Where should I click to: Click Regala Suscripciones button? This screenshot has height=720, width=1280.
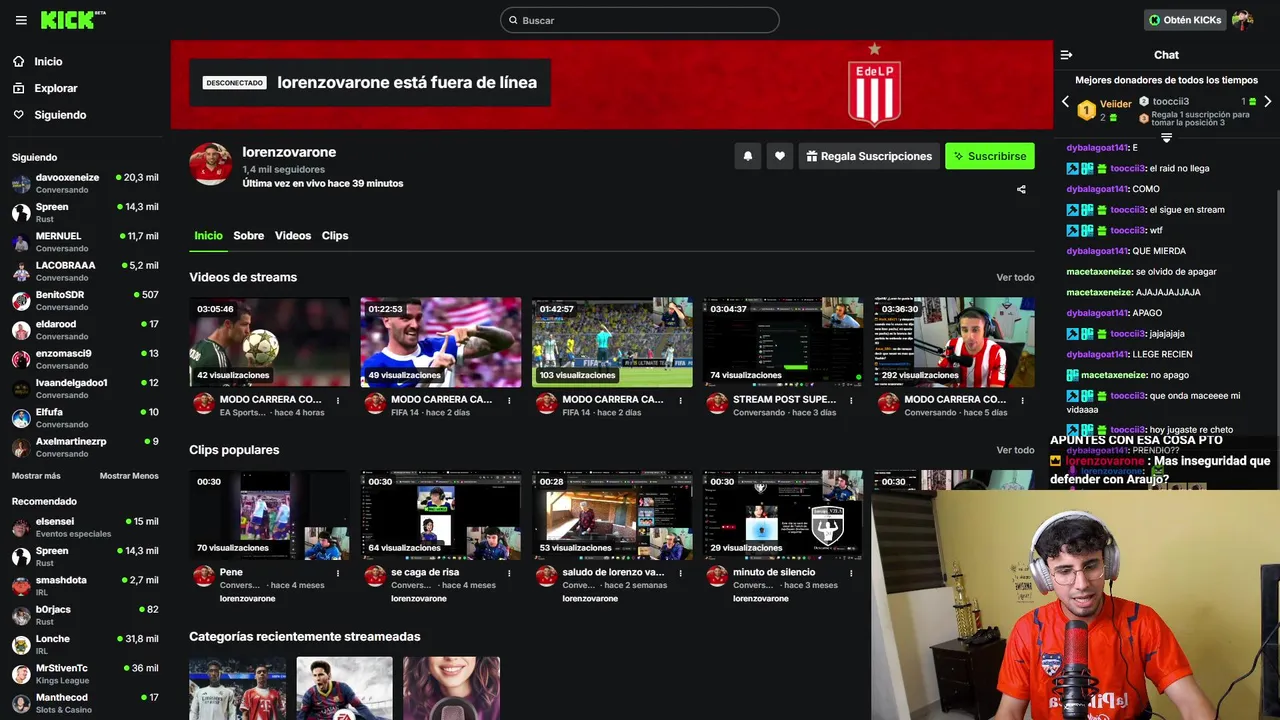click(869, 156)
